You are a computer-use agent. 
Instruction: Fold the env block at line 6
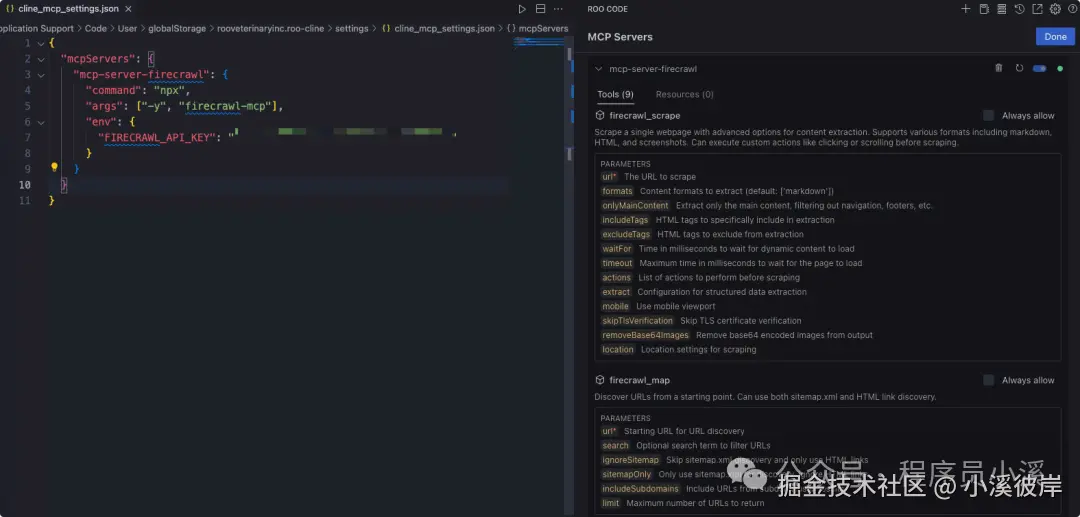click(41, 122)
